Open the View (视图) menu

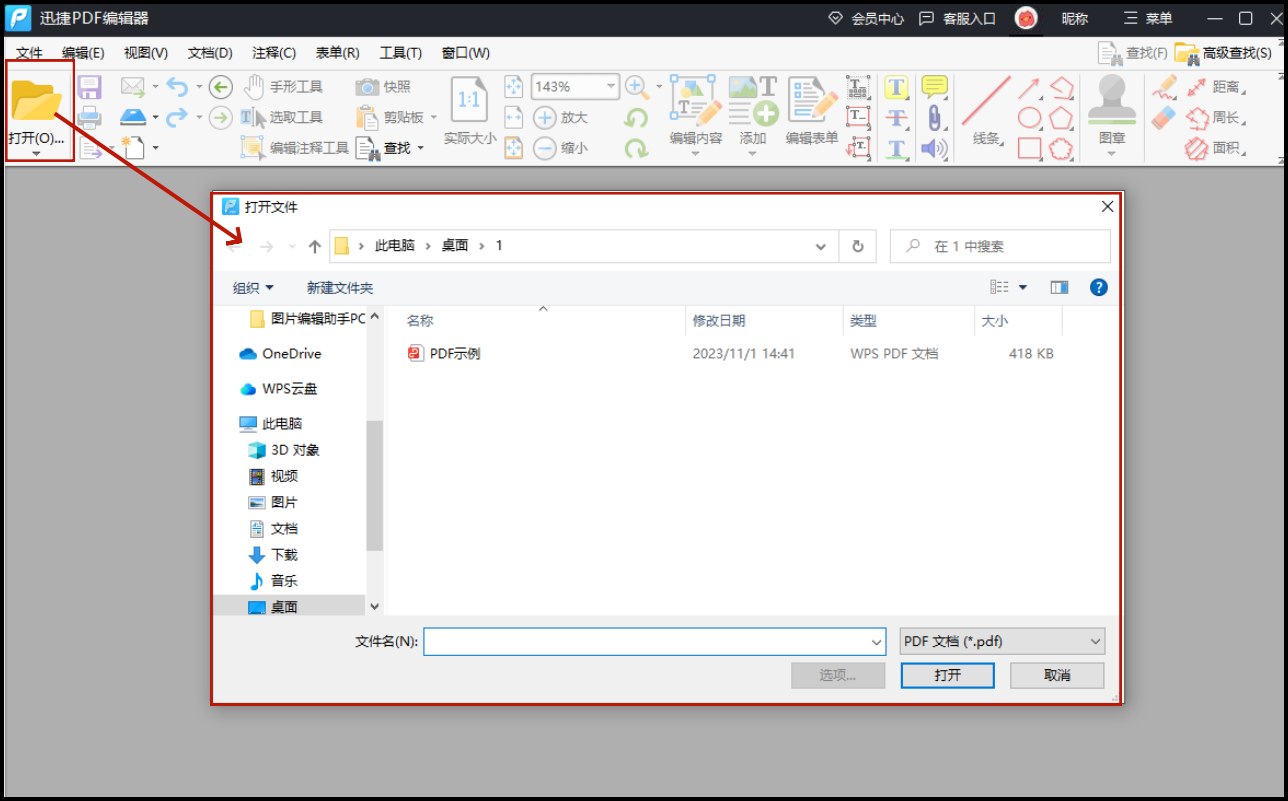coord(146,53)
